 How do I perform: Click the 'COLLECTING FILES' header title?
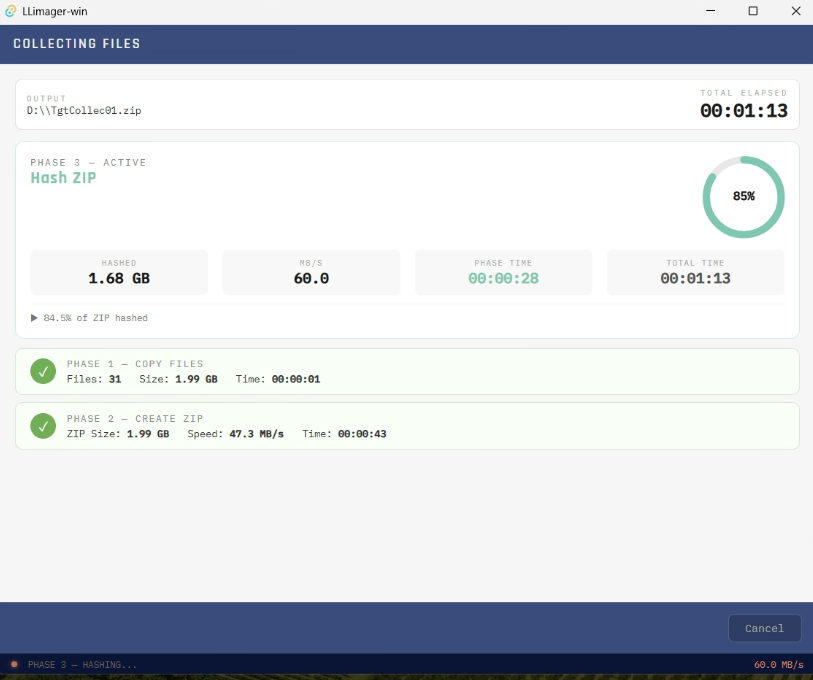pyautogui.click(x=77, y=44)
